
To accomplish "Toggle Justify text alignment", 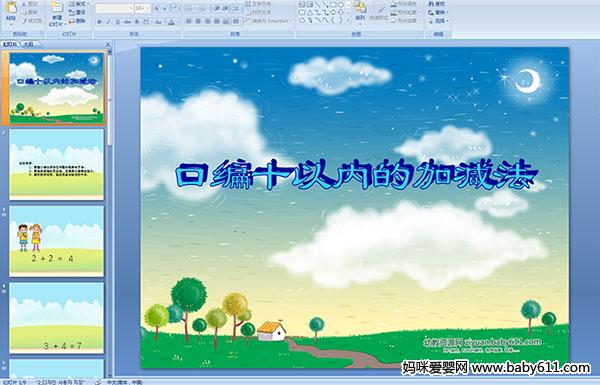I will coord(217,21).
